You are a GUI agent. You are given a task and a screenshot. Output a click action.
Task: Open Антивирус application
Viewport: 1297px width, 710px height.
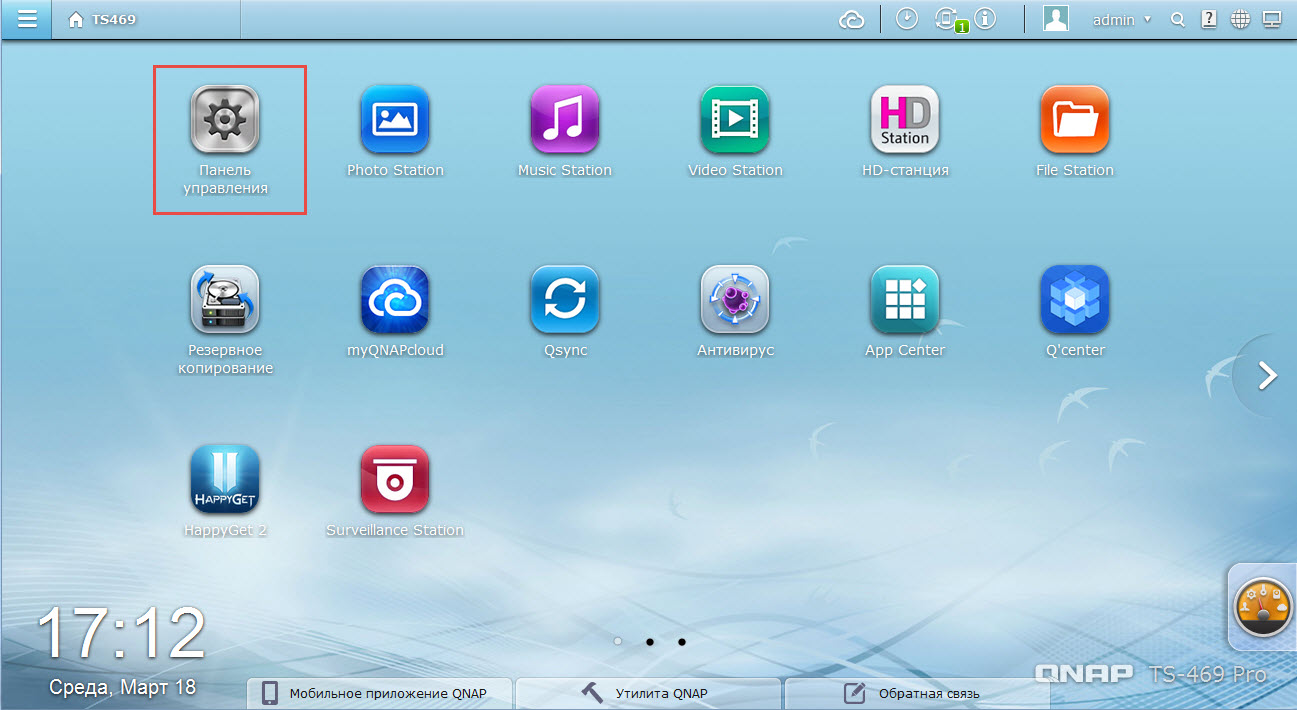(x=735, y=300)
